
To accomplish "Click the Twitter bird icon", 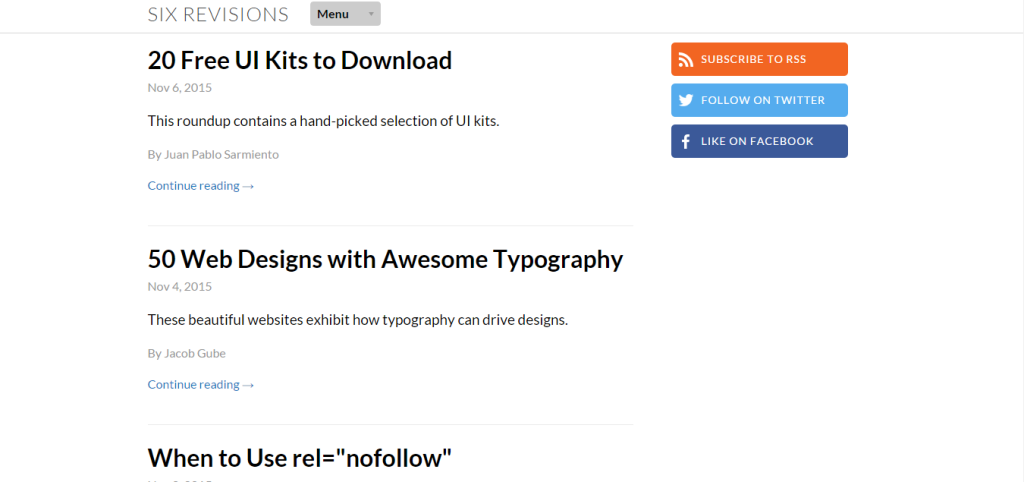I will pos(686,100).
